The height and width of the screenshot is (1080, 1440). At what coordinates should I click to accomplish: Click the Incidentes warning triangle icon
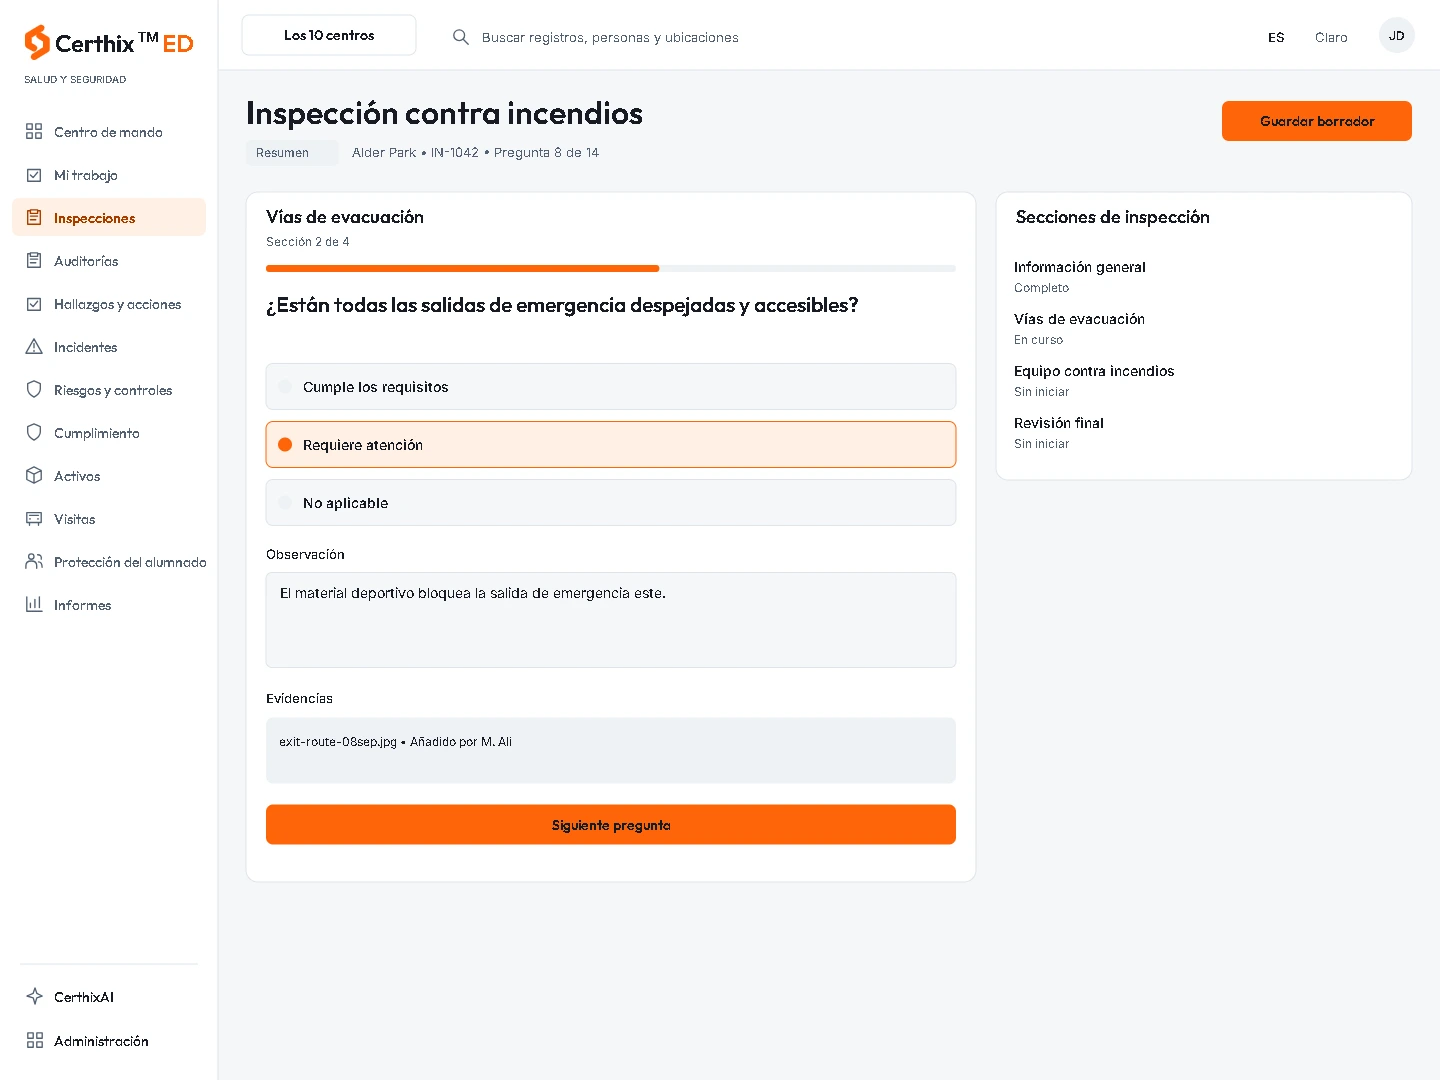34,346
